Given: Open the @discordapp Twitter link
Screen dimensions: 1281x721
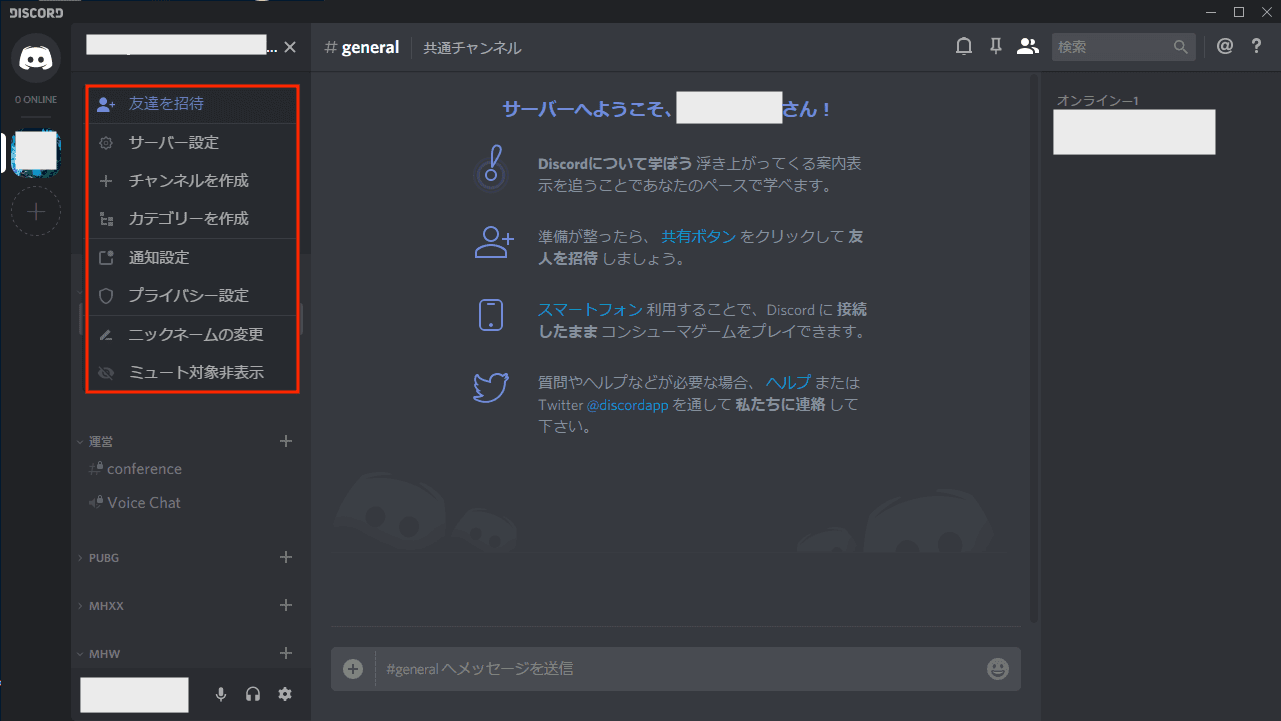Looking at the screenshot, I should pos(627,405).
